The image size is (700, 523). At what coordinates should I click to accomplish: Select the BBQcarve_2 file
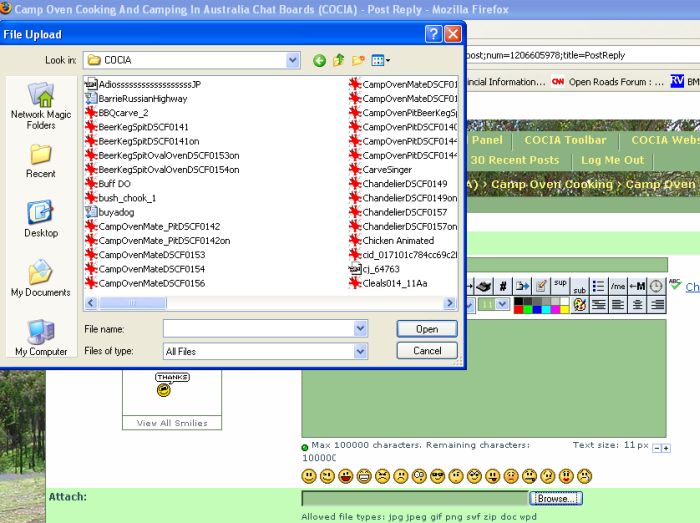click(123, 113)
